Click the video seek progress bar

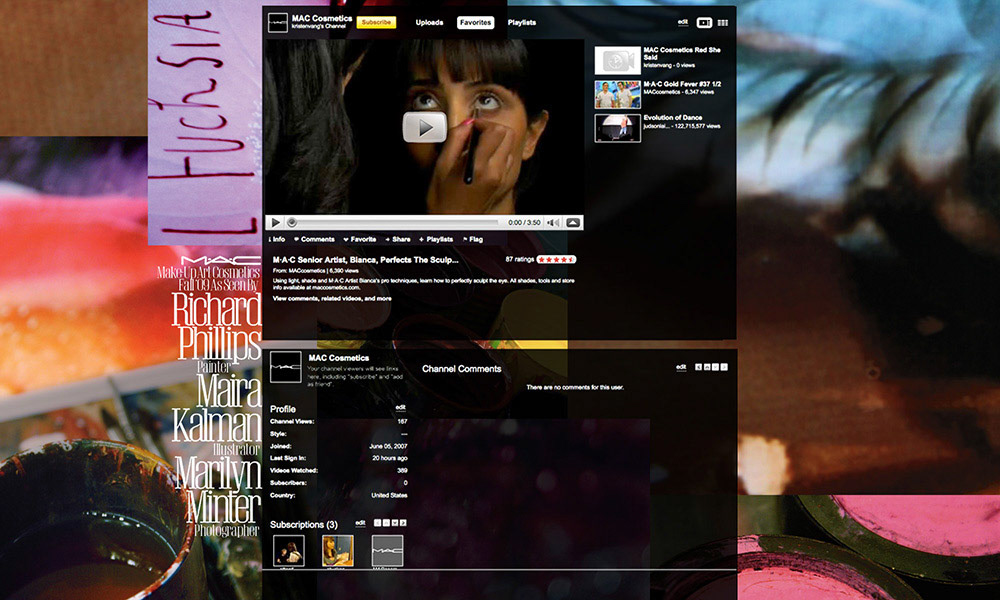pyautogui.click(x=393, y=223)
